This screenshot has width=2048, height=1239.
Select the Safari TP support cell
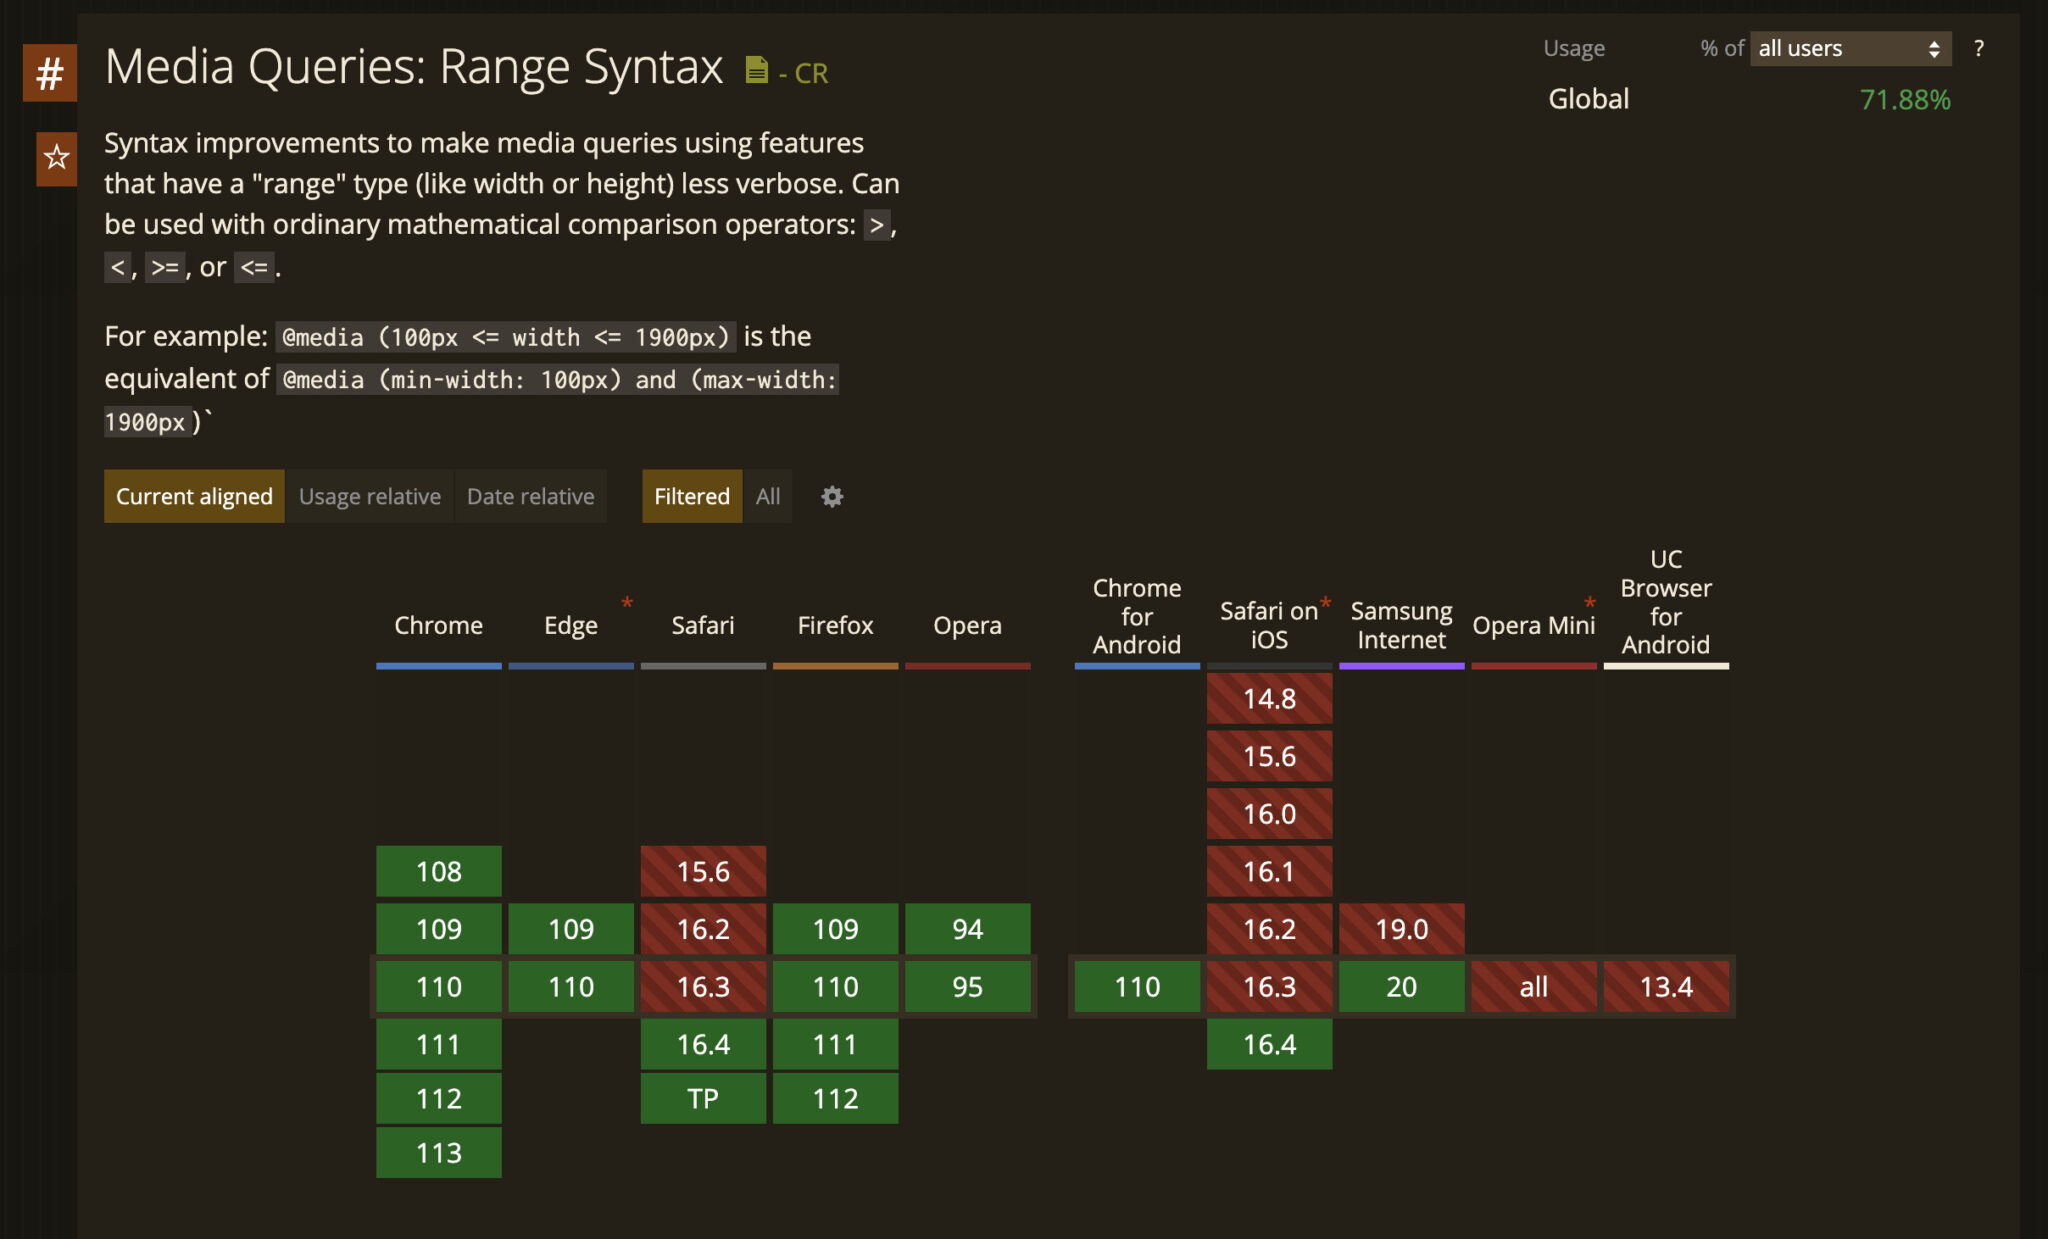click(703, 1097)
